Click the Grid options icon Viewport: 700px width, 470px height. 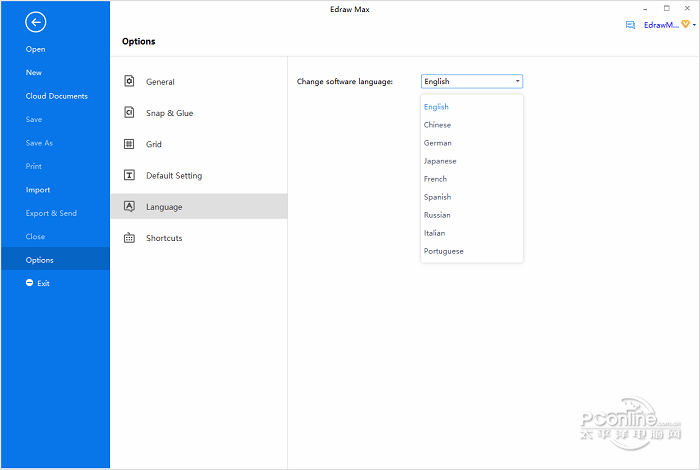[x=129, y=144]
